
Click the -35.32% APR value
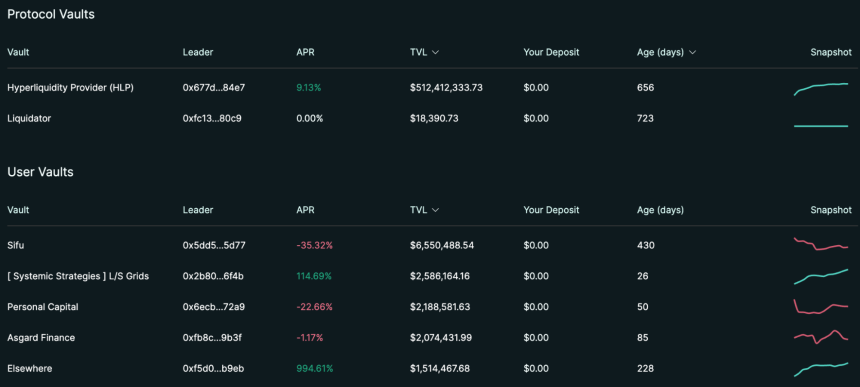[315, 246]
